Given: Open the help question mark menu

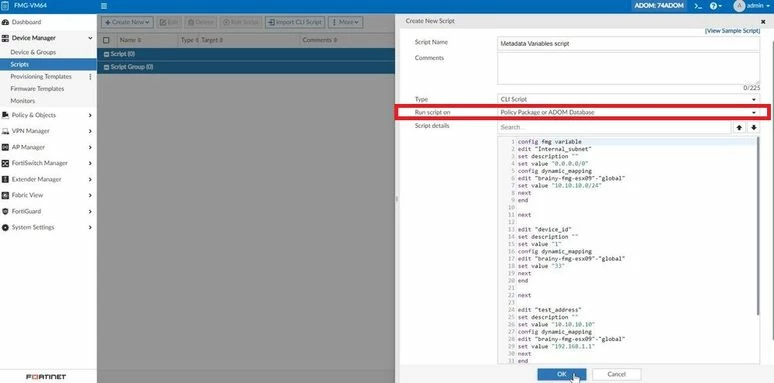Looking at the screenshot, I should click(715, 6).
